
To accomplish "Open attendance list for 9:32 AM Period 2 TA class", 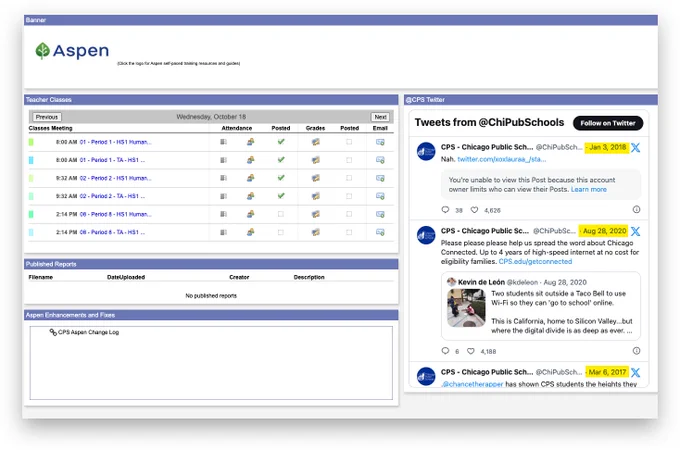I will tap(223, 196).
